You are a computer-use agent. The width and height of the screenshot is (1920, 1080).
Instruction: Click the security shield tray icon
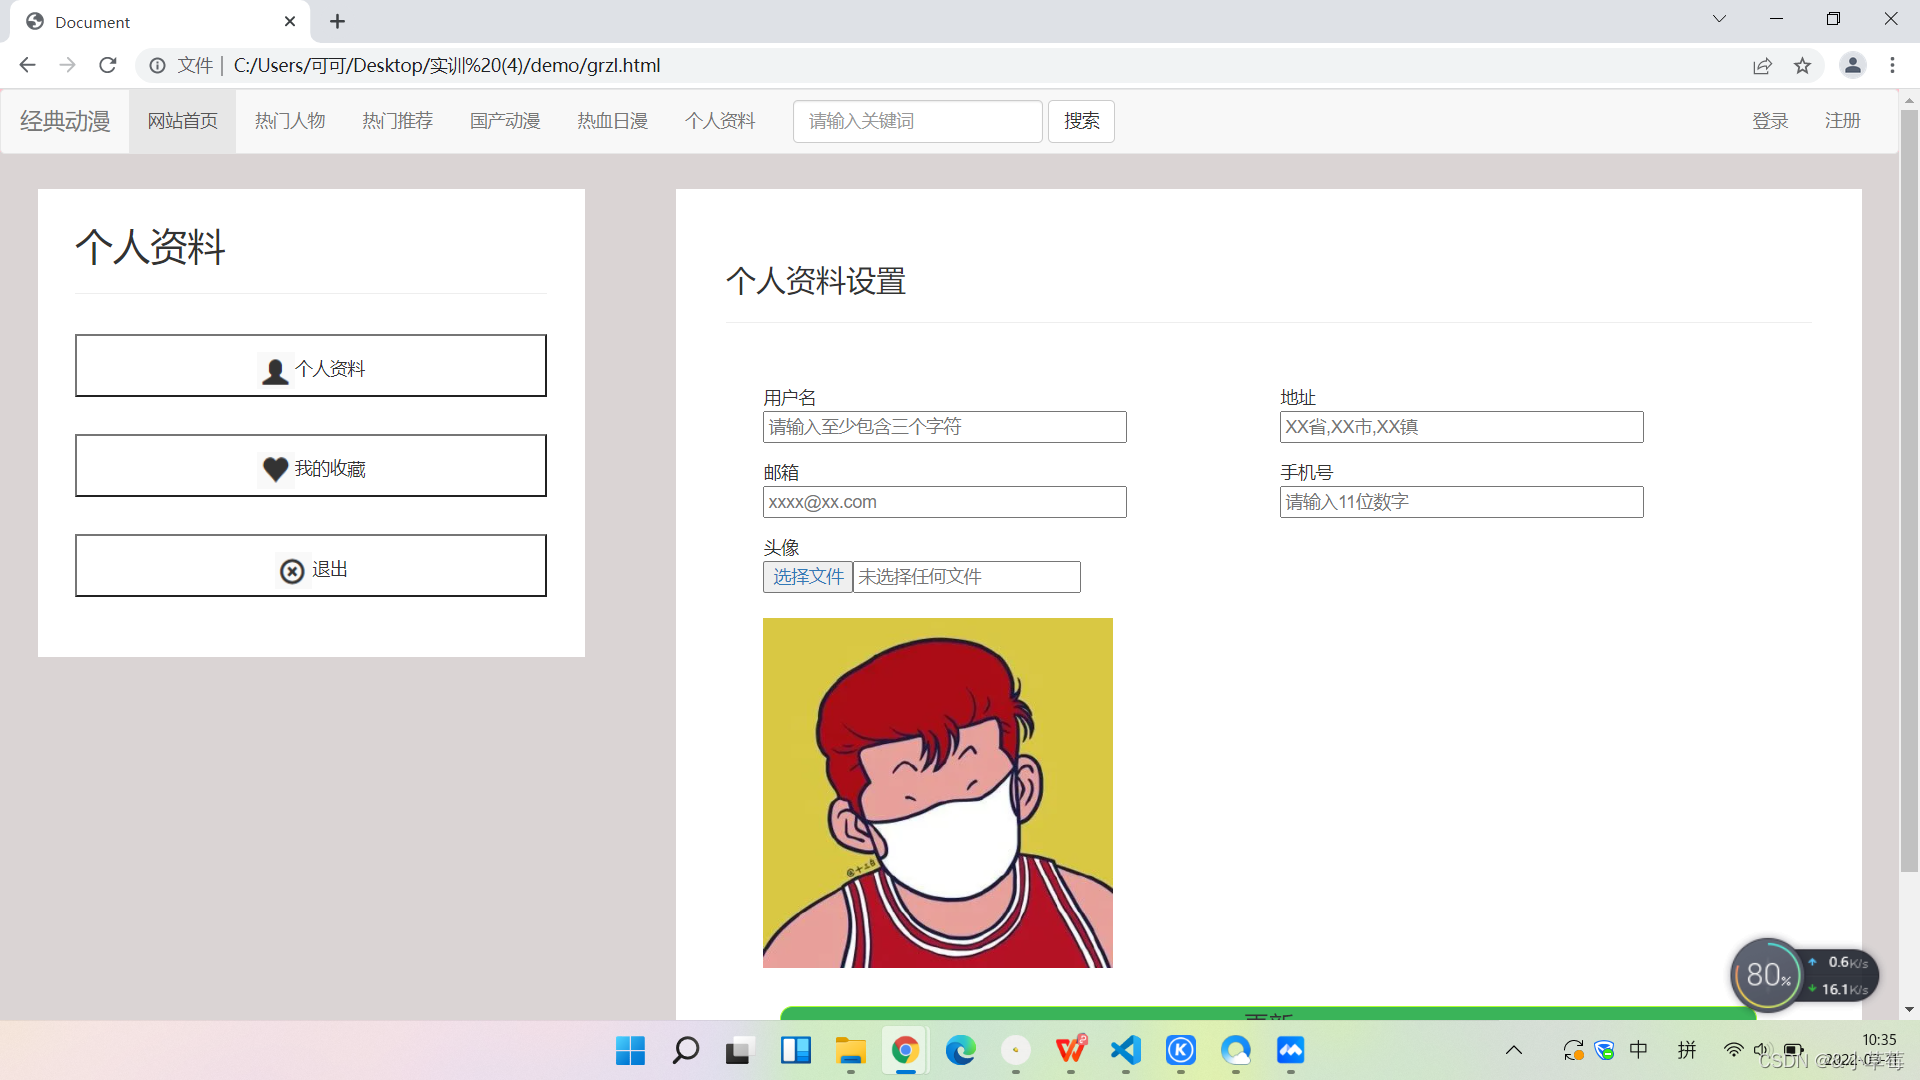pos(1604,1049)
